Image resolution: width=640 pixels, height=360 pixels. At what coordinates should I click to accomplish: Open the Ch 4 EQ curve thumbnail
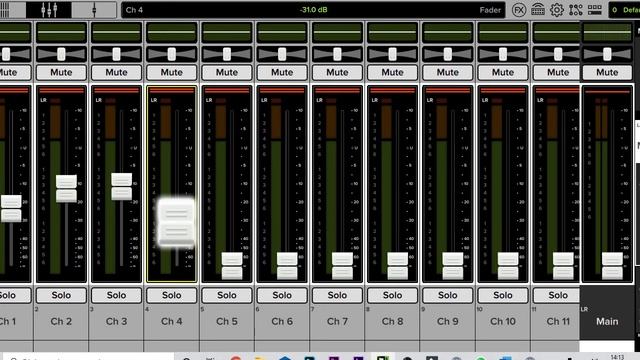(x=171, y=32)
